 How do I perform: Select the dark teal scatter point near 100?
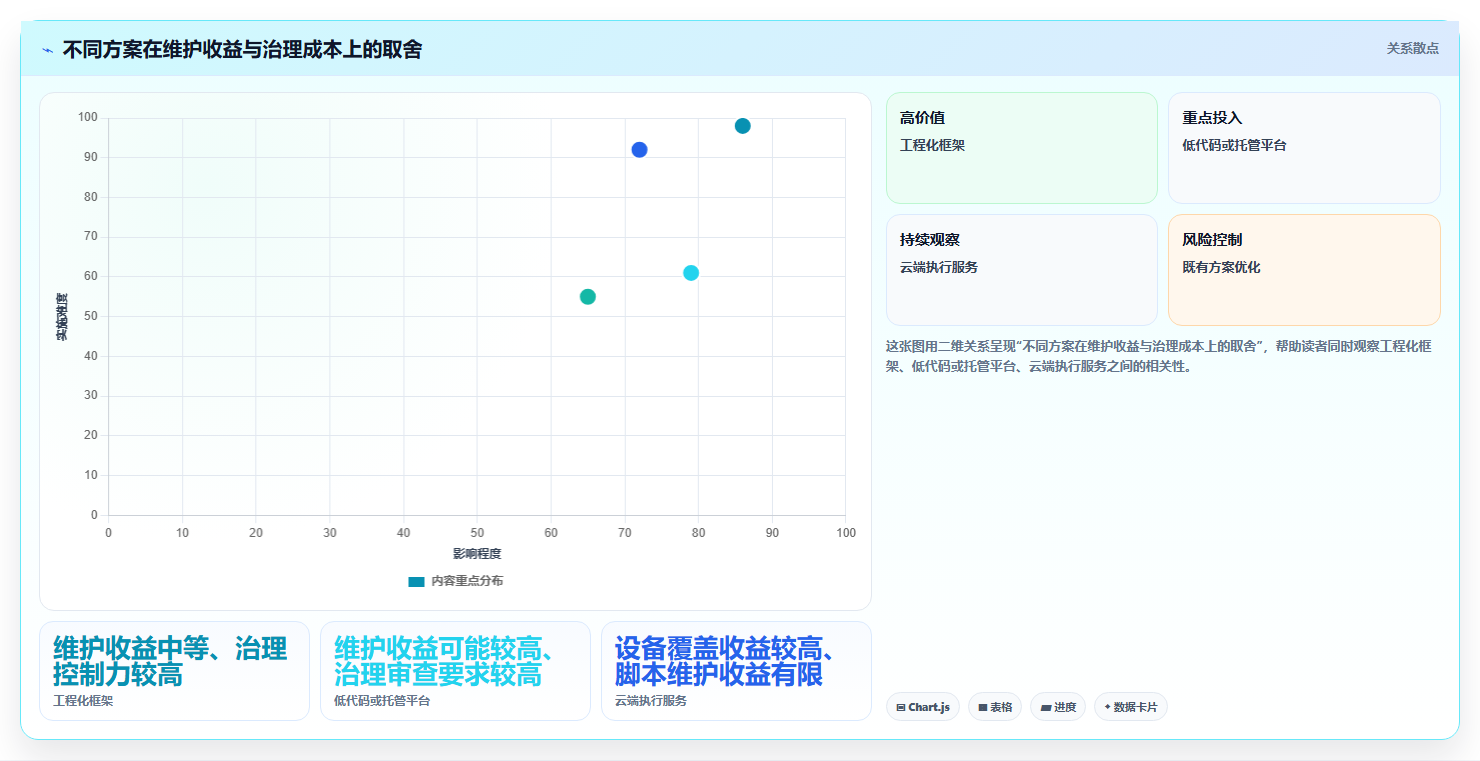click(x=742, y=126)
